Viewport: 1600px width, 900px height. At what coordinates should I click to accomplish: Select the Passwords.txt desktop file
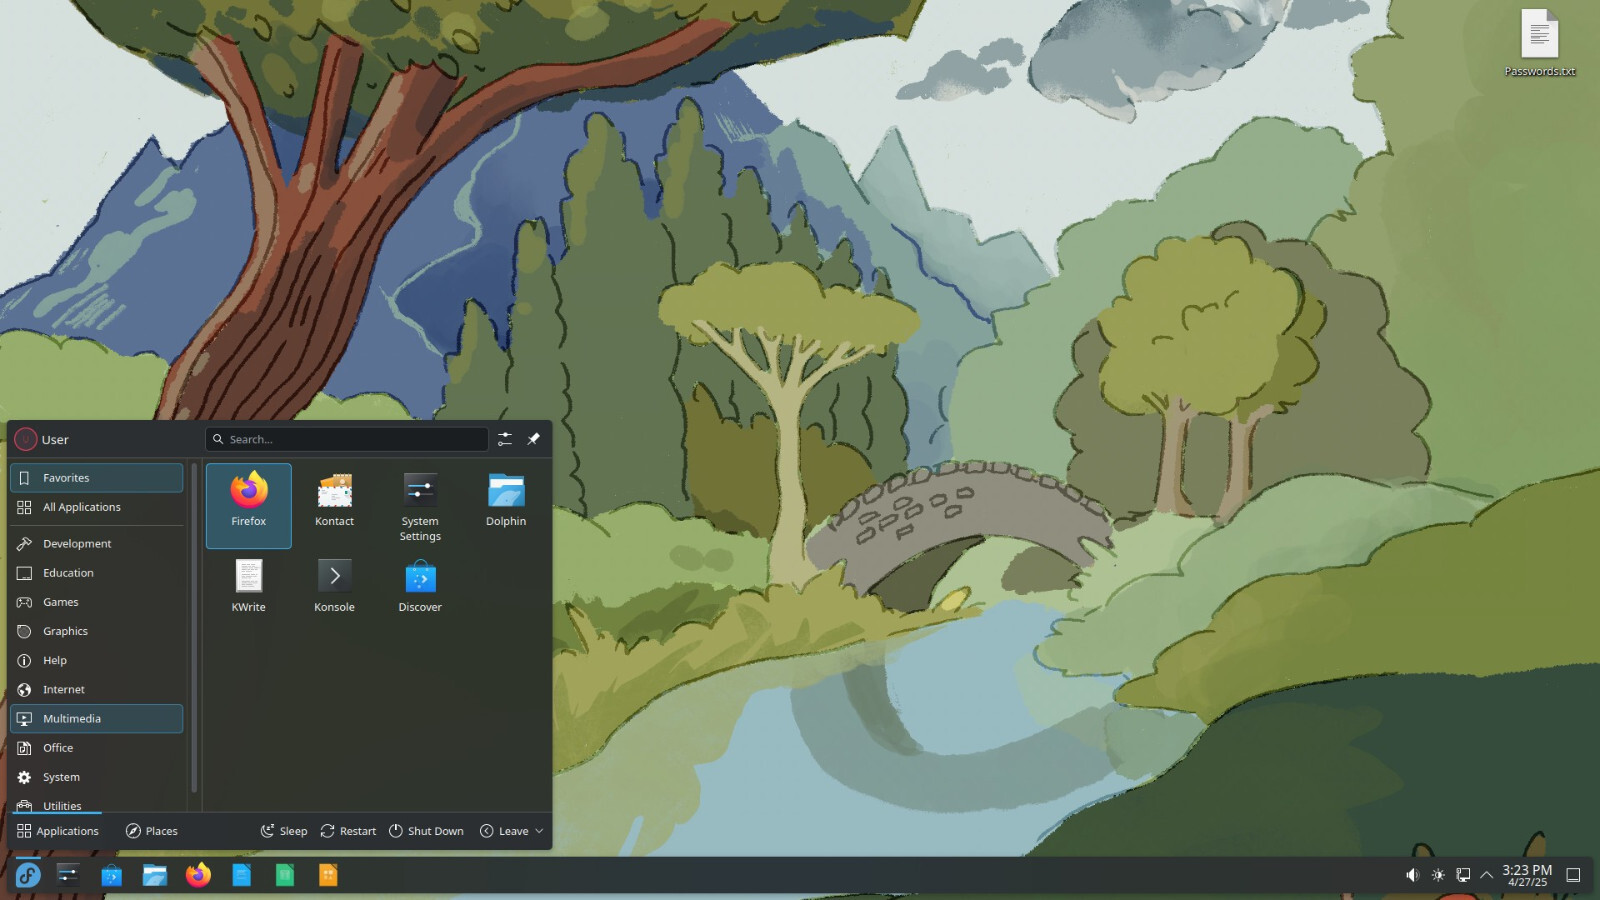(x=1540, y=43)
